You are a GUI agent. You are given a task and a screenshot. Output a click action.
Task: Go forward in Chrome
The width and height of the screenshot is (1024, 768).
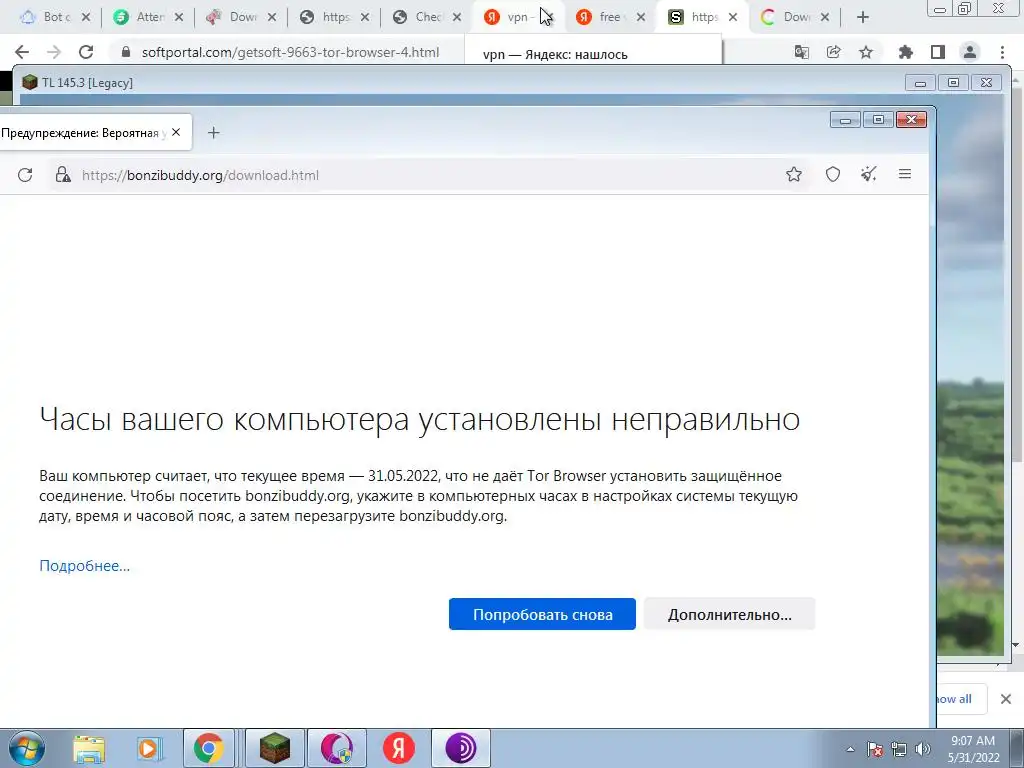(54, 52)
